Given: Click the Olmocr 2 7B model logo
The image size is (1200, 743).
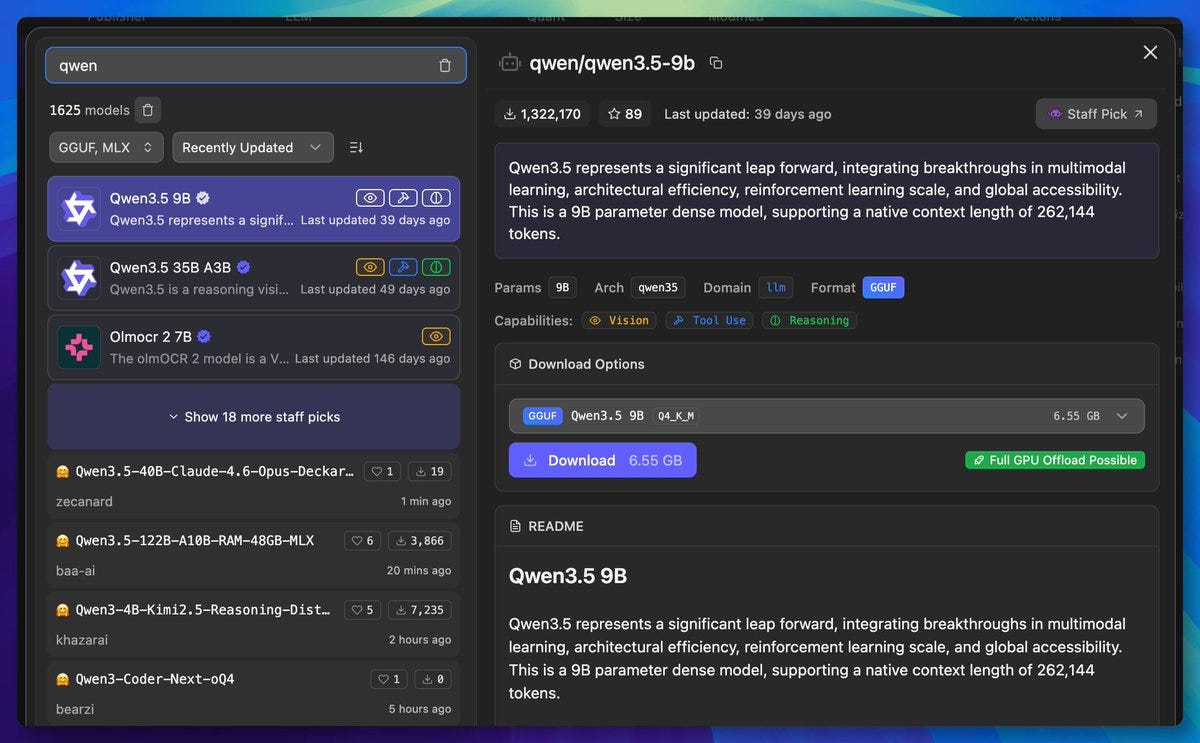Looking at the screenshot, I should pos(79,347).
